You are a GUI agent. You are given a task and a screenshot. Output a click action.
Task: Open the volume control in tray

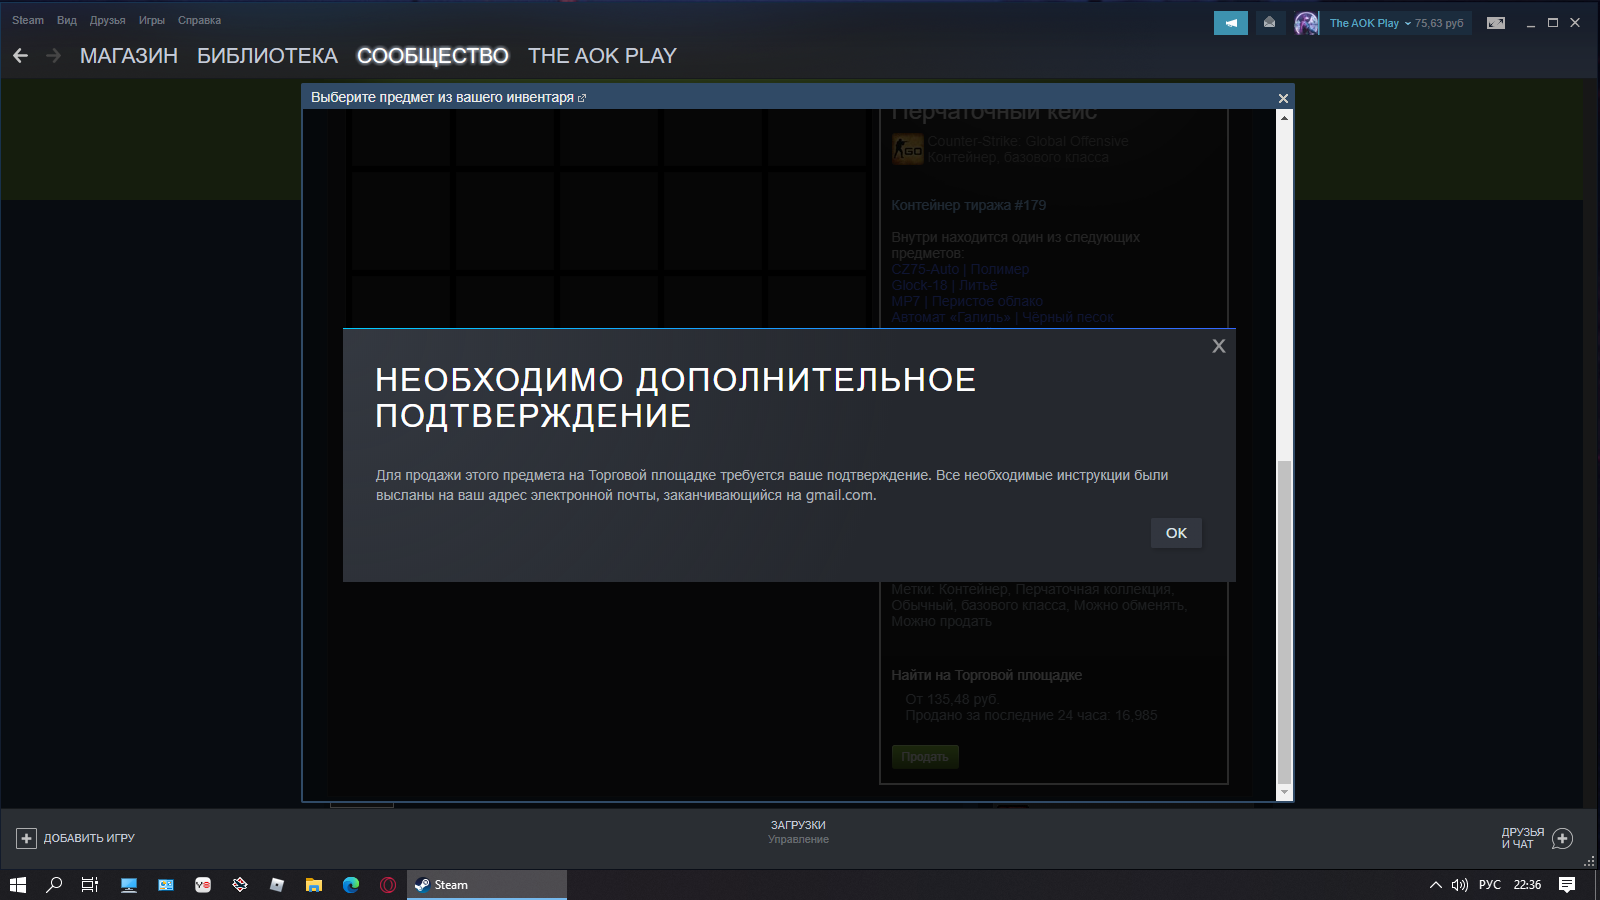tap(1460, 885)
